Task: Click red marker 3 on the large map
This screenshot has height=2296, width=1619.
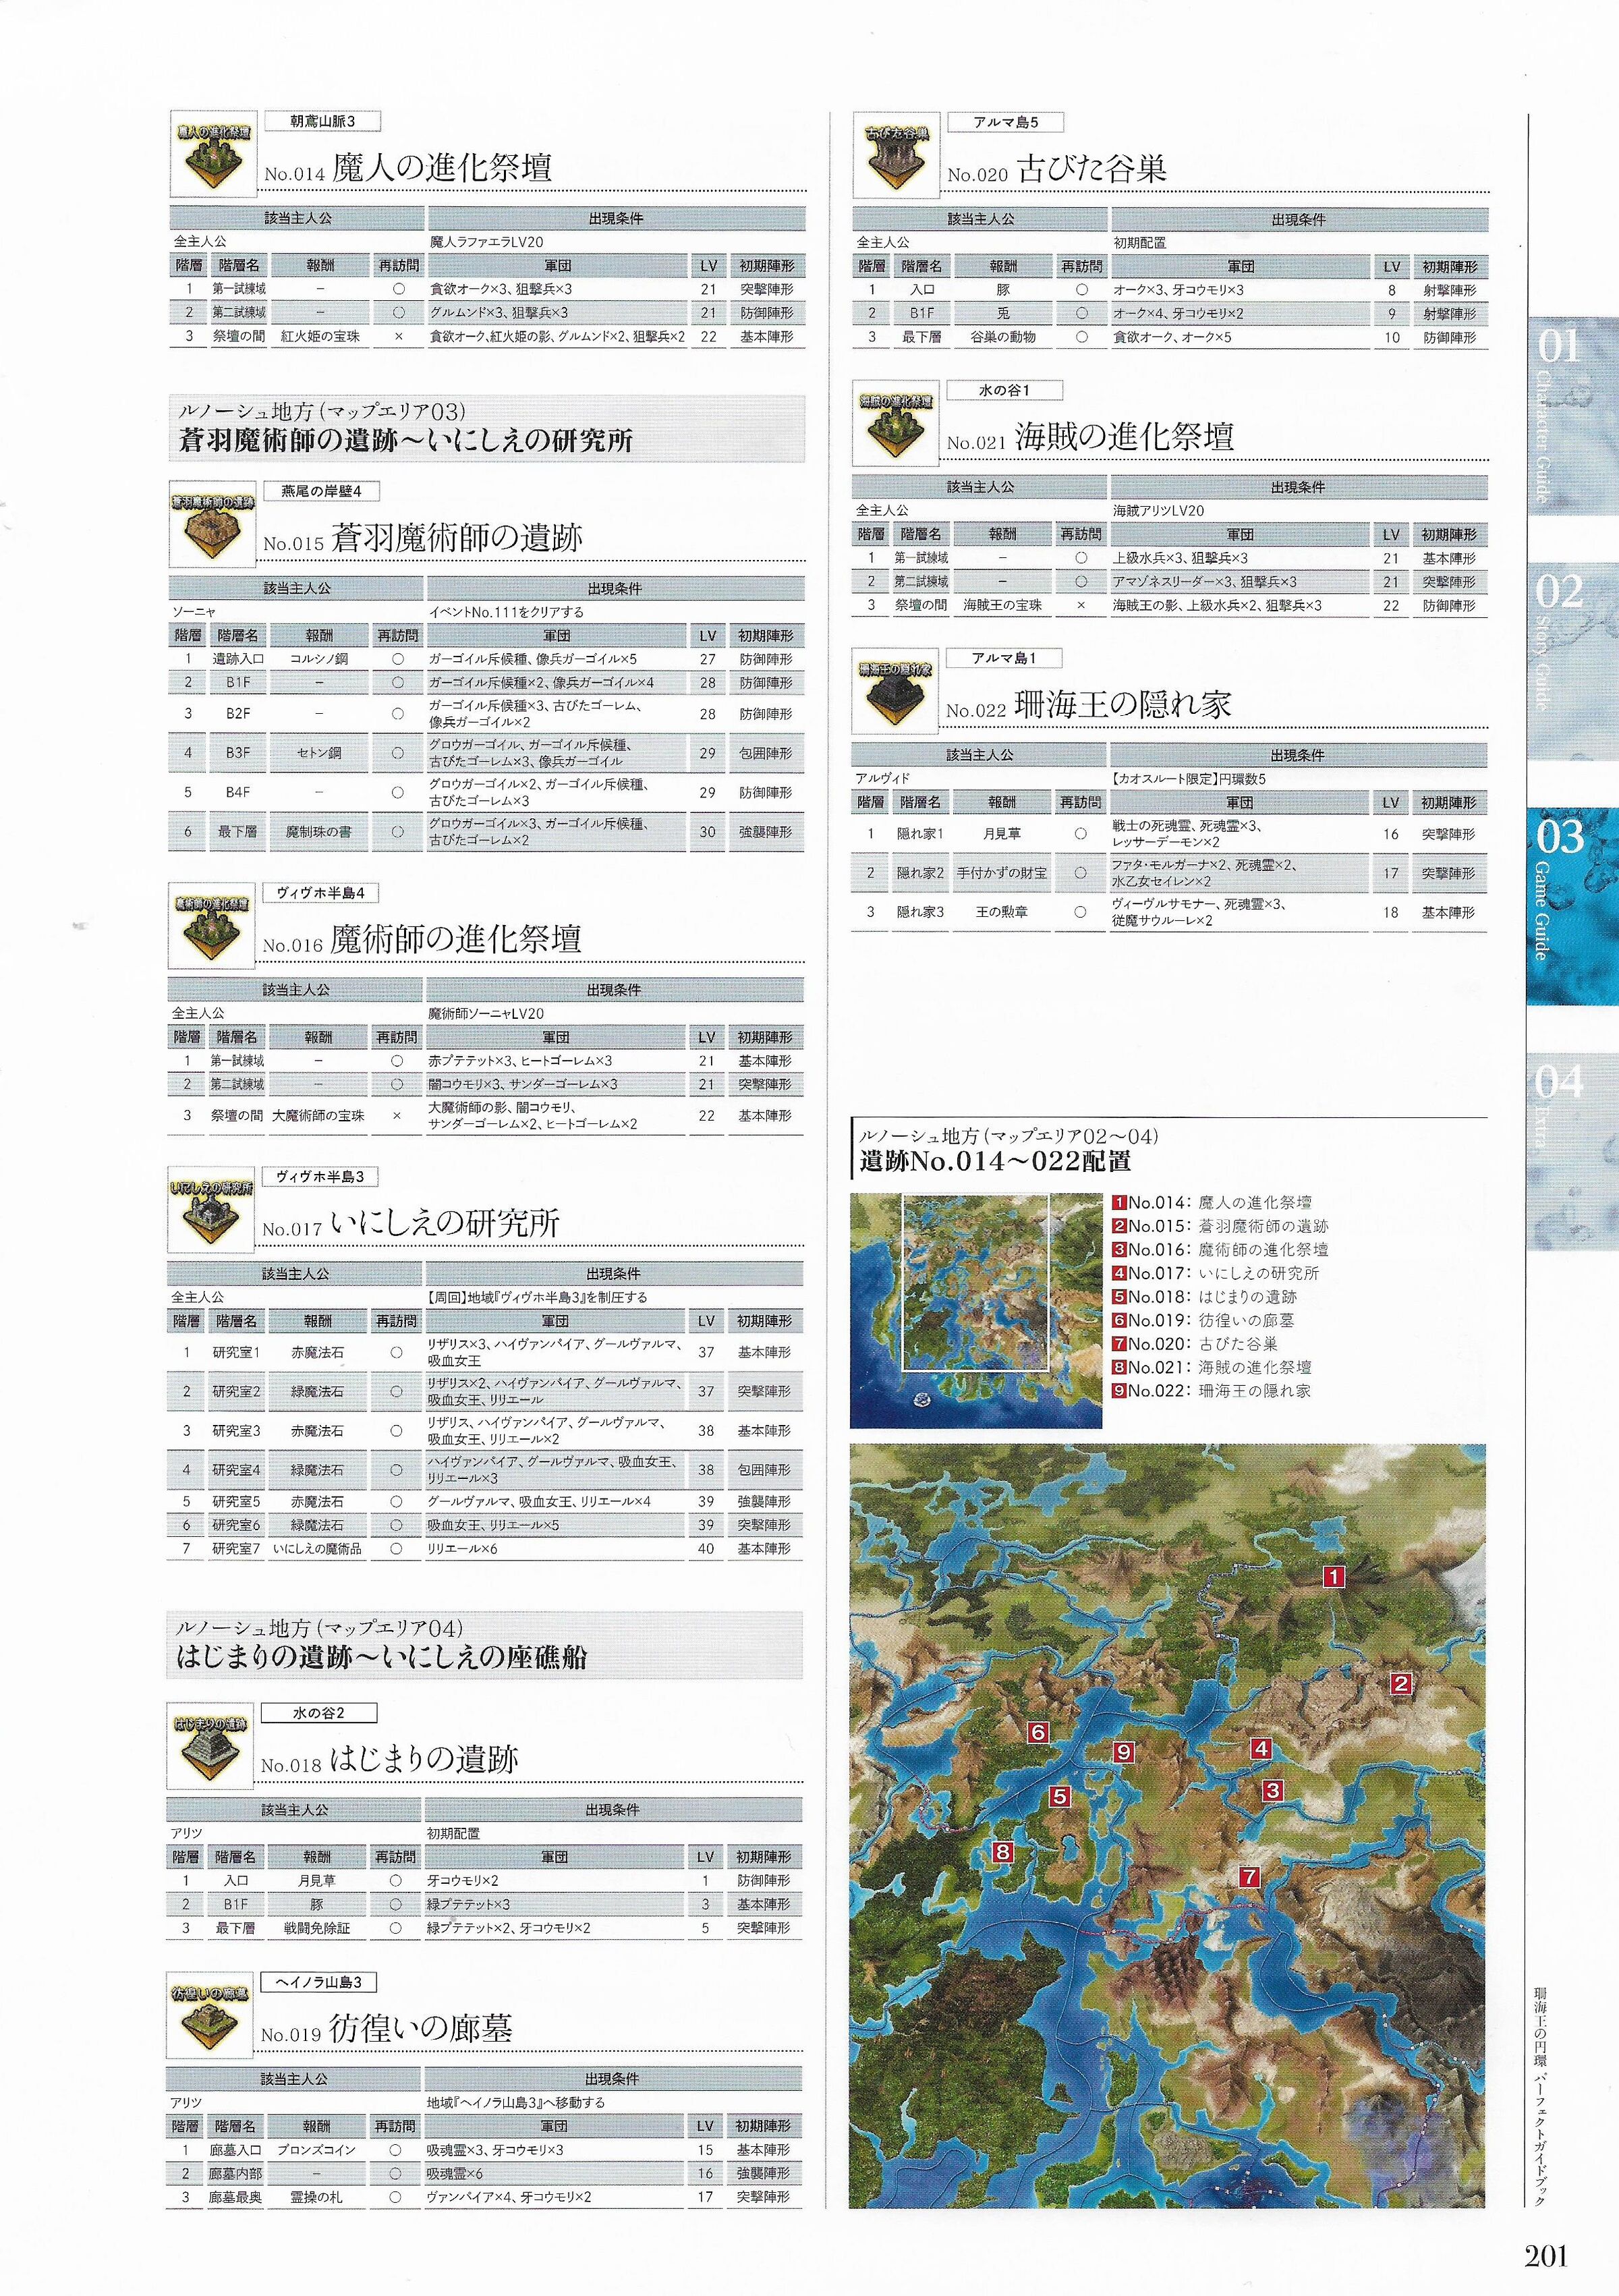Action: pyautogui.click(x=1272, y=1791)
